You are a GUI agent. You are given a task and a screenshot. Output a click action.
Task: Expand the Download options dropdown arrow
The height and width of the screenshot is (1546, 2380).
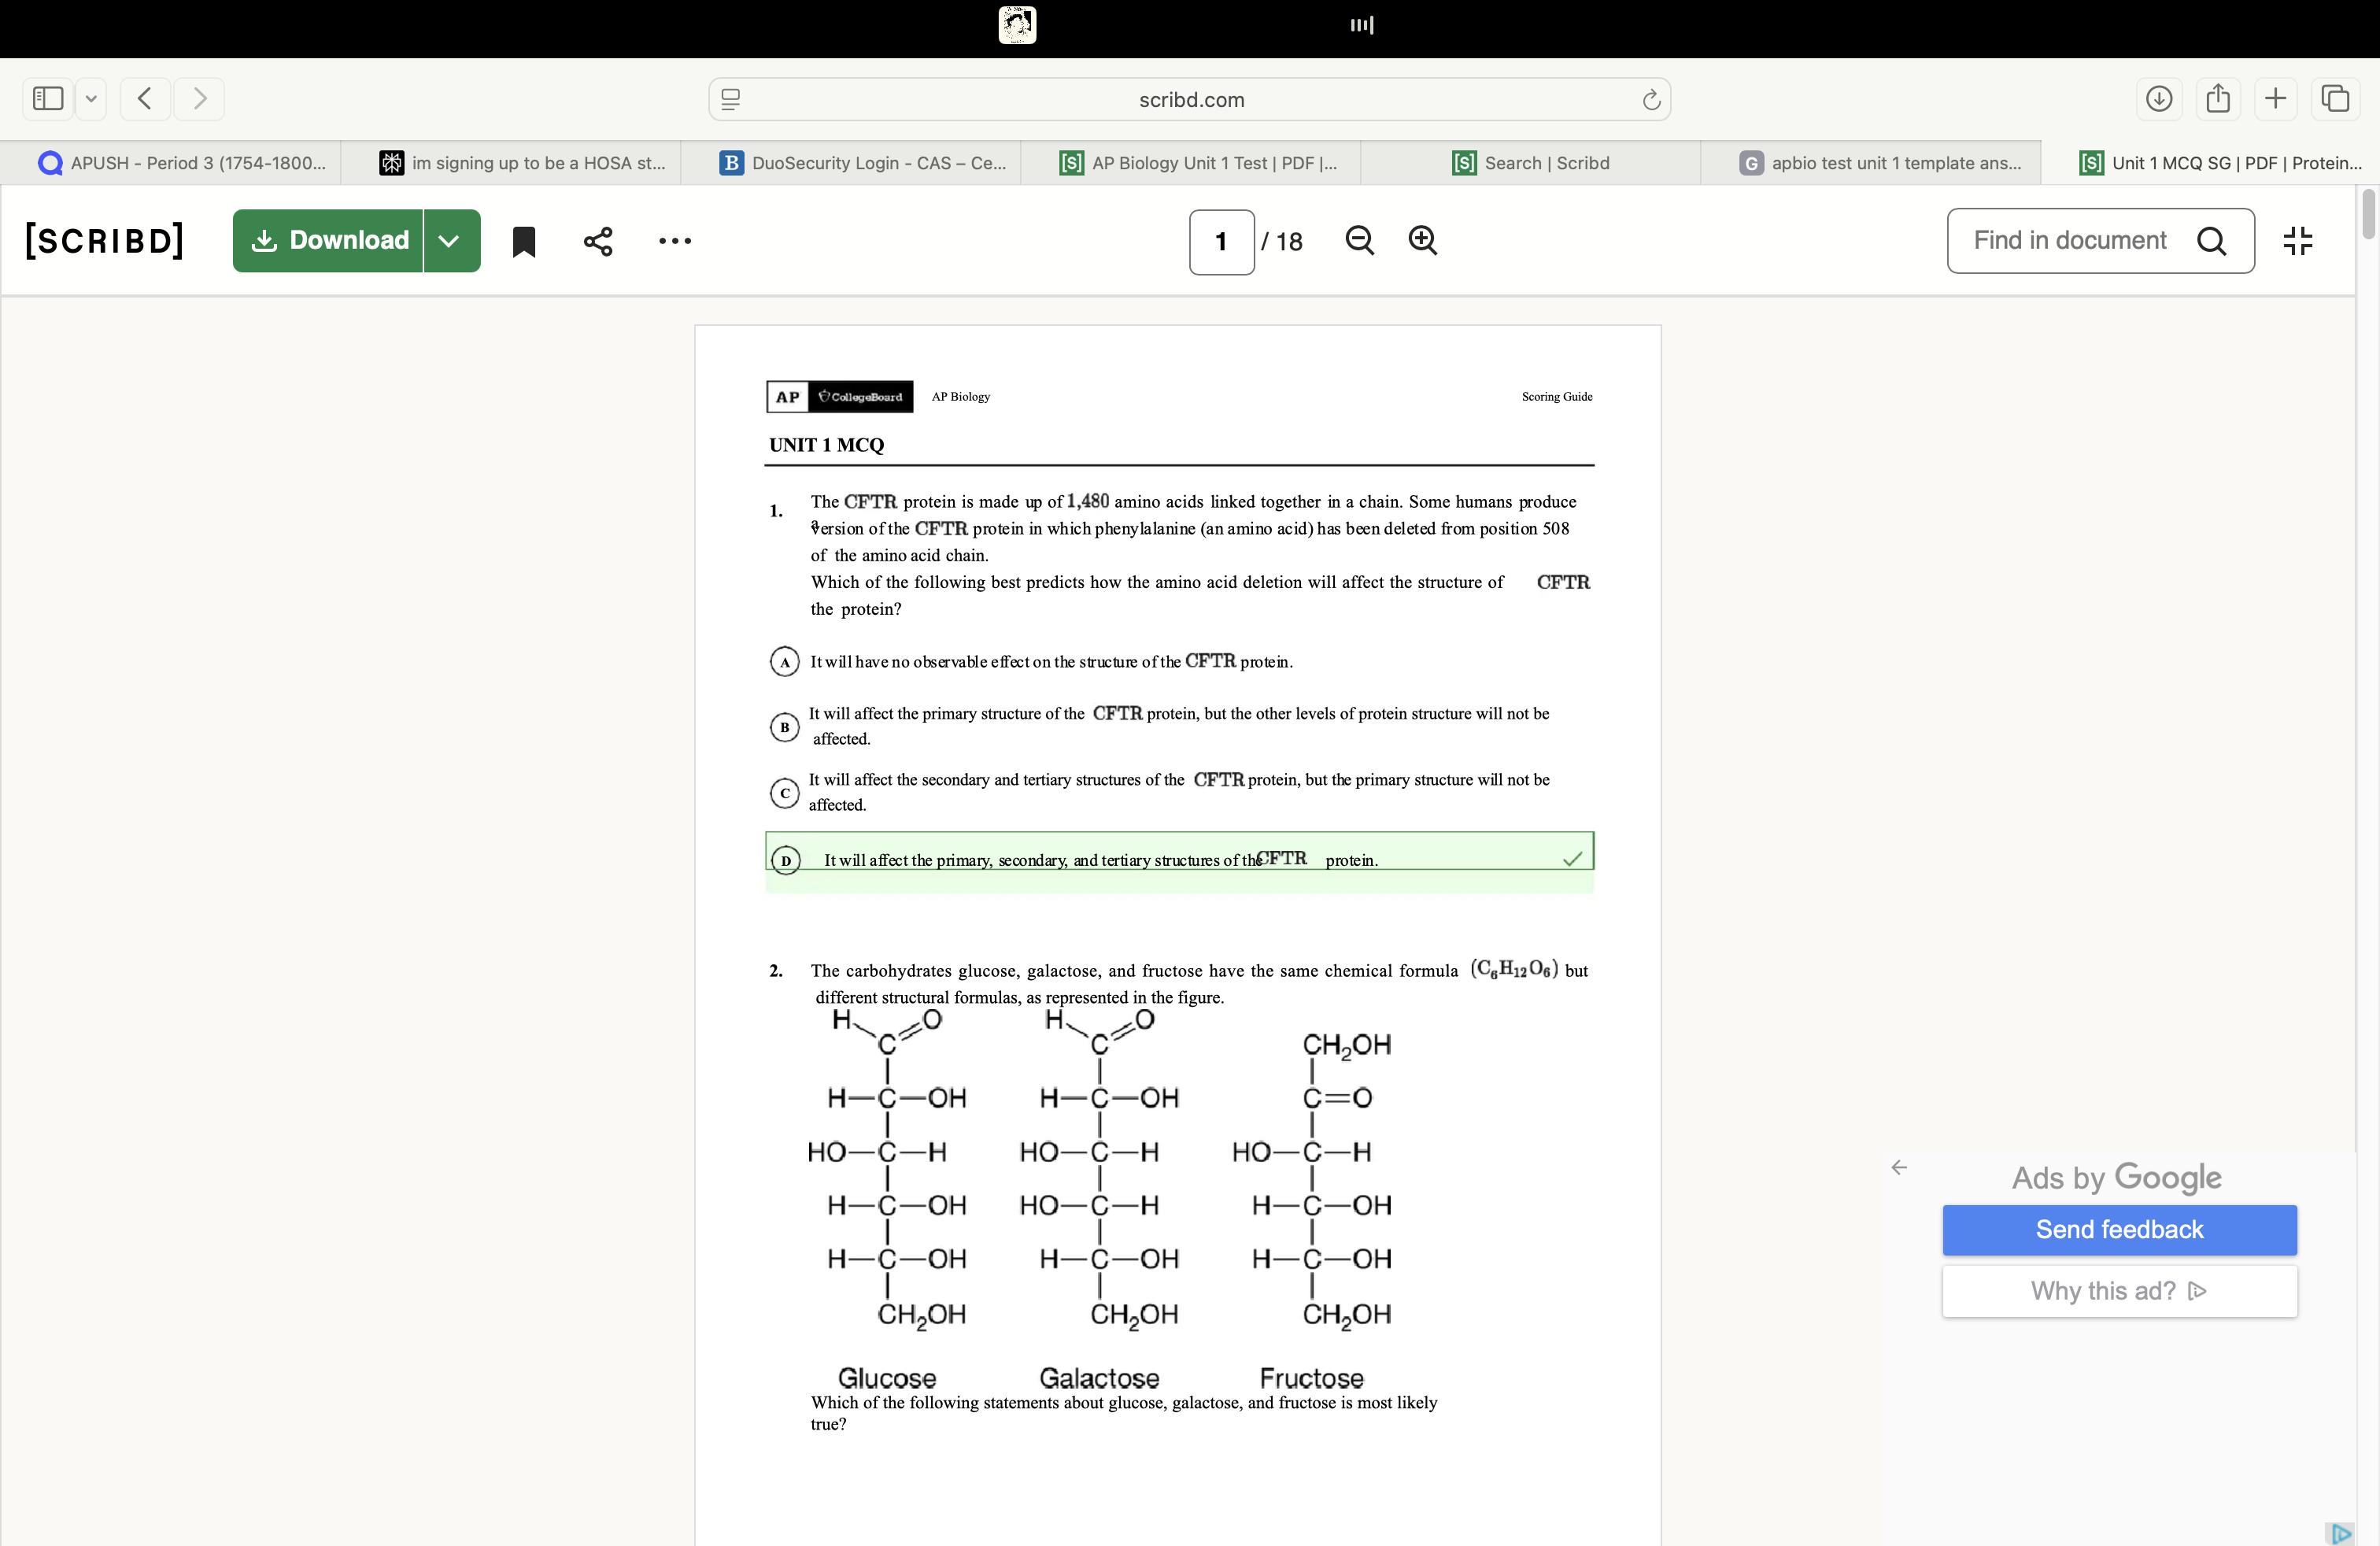pos(450,241)
